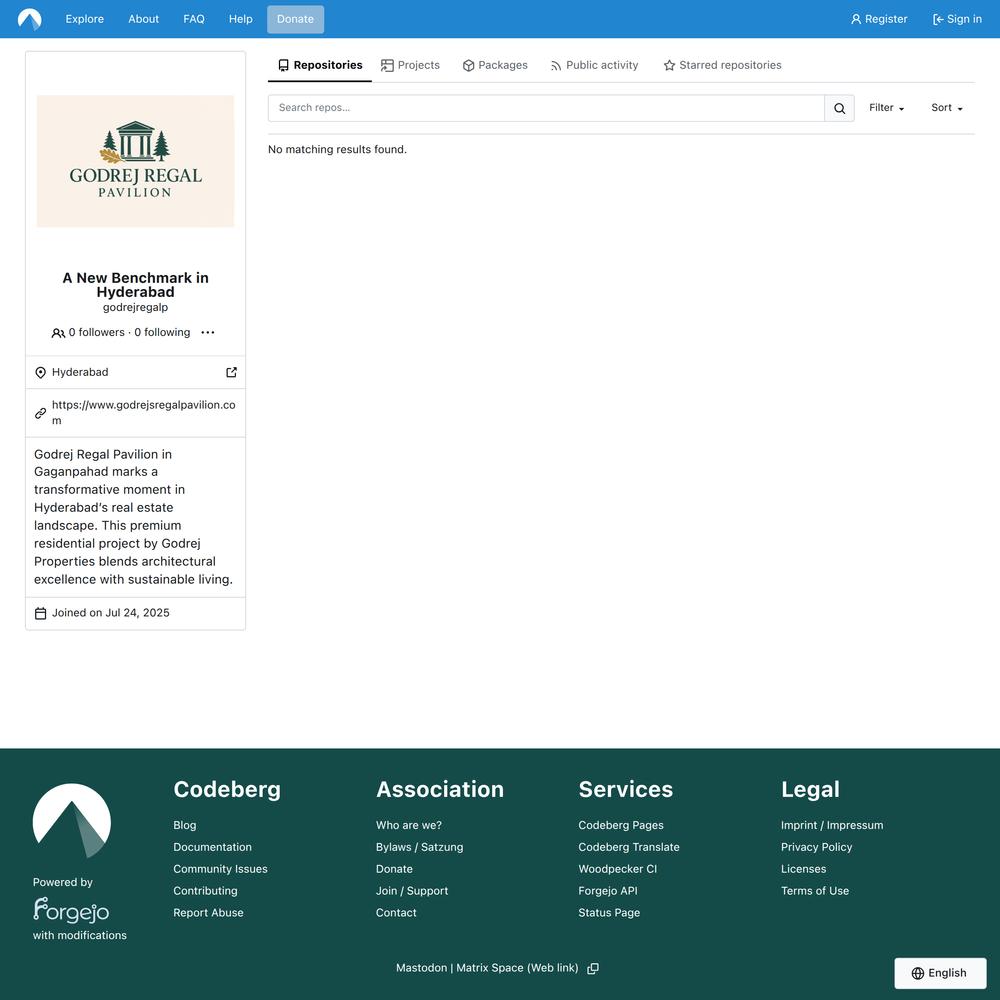
Task: Open the Who are we? link
Action: click(x=409, y=825)
